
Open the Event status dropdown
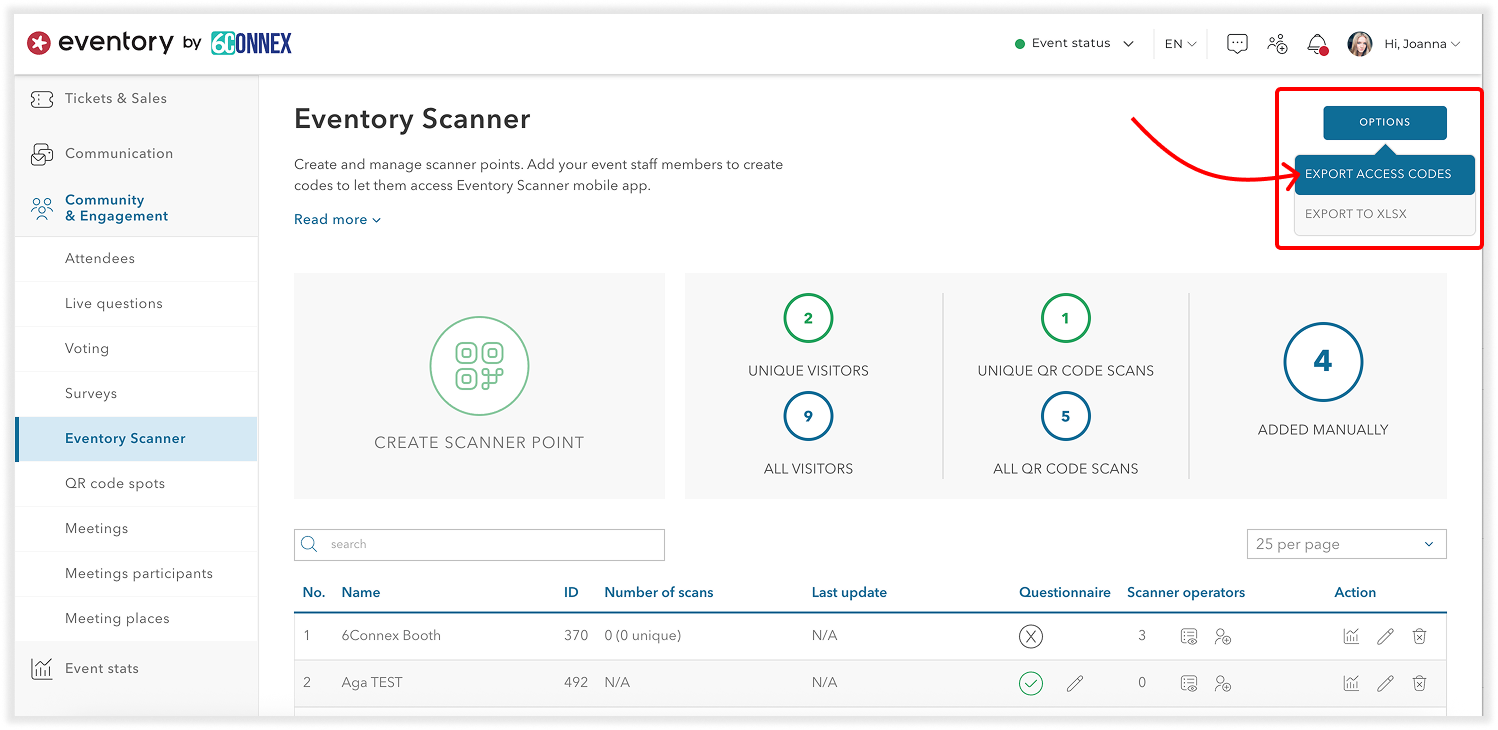1074,44
